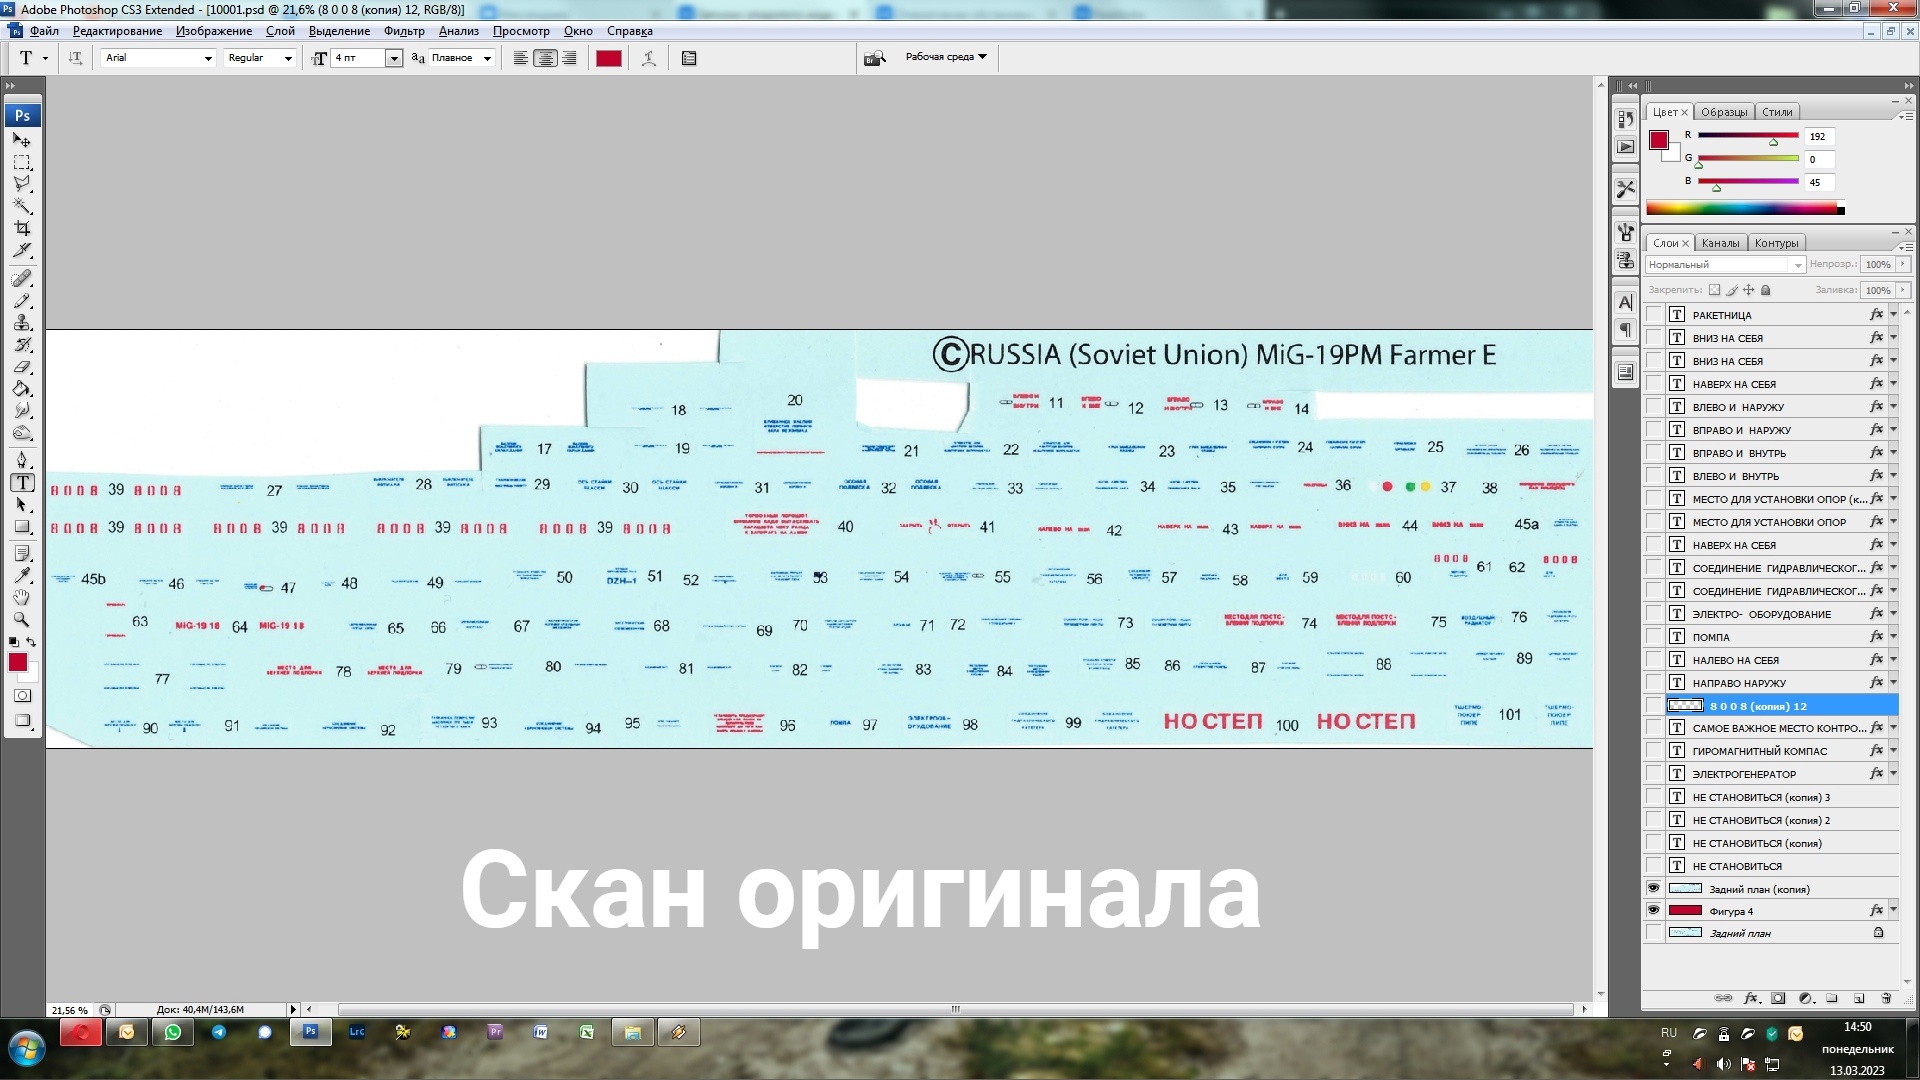
Task: Open the Фильтр menu
Action: coord(404,31)
